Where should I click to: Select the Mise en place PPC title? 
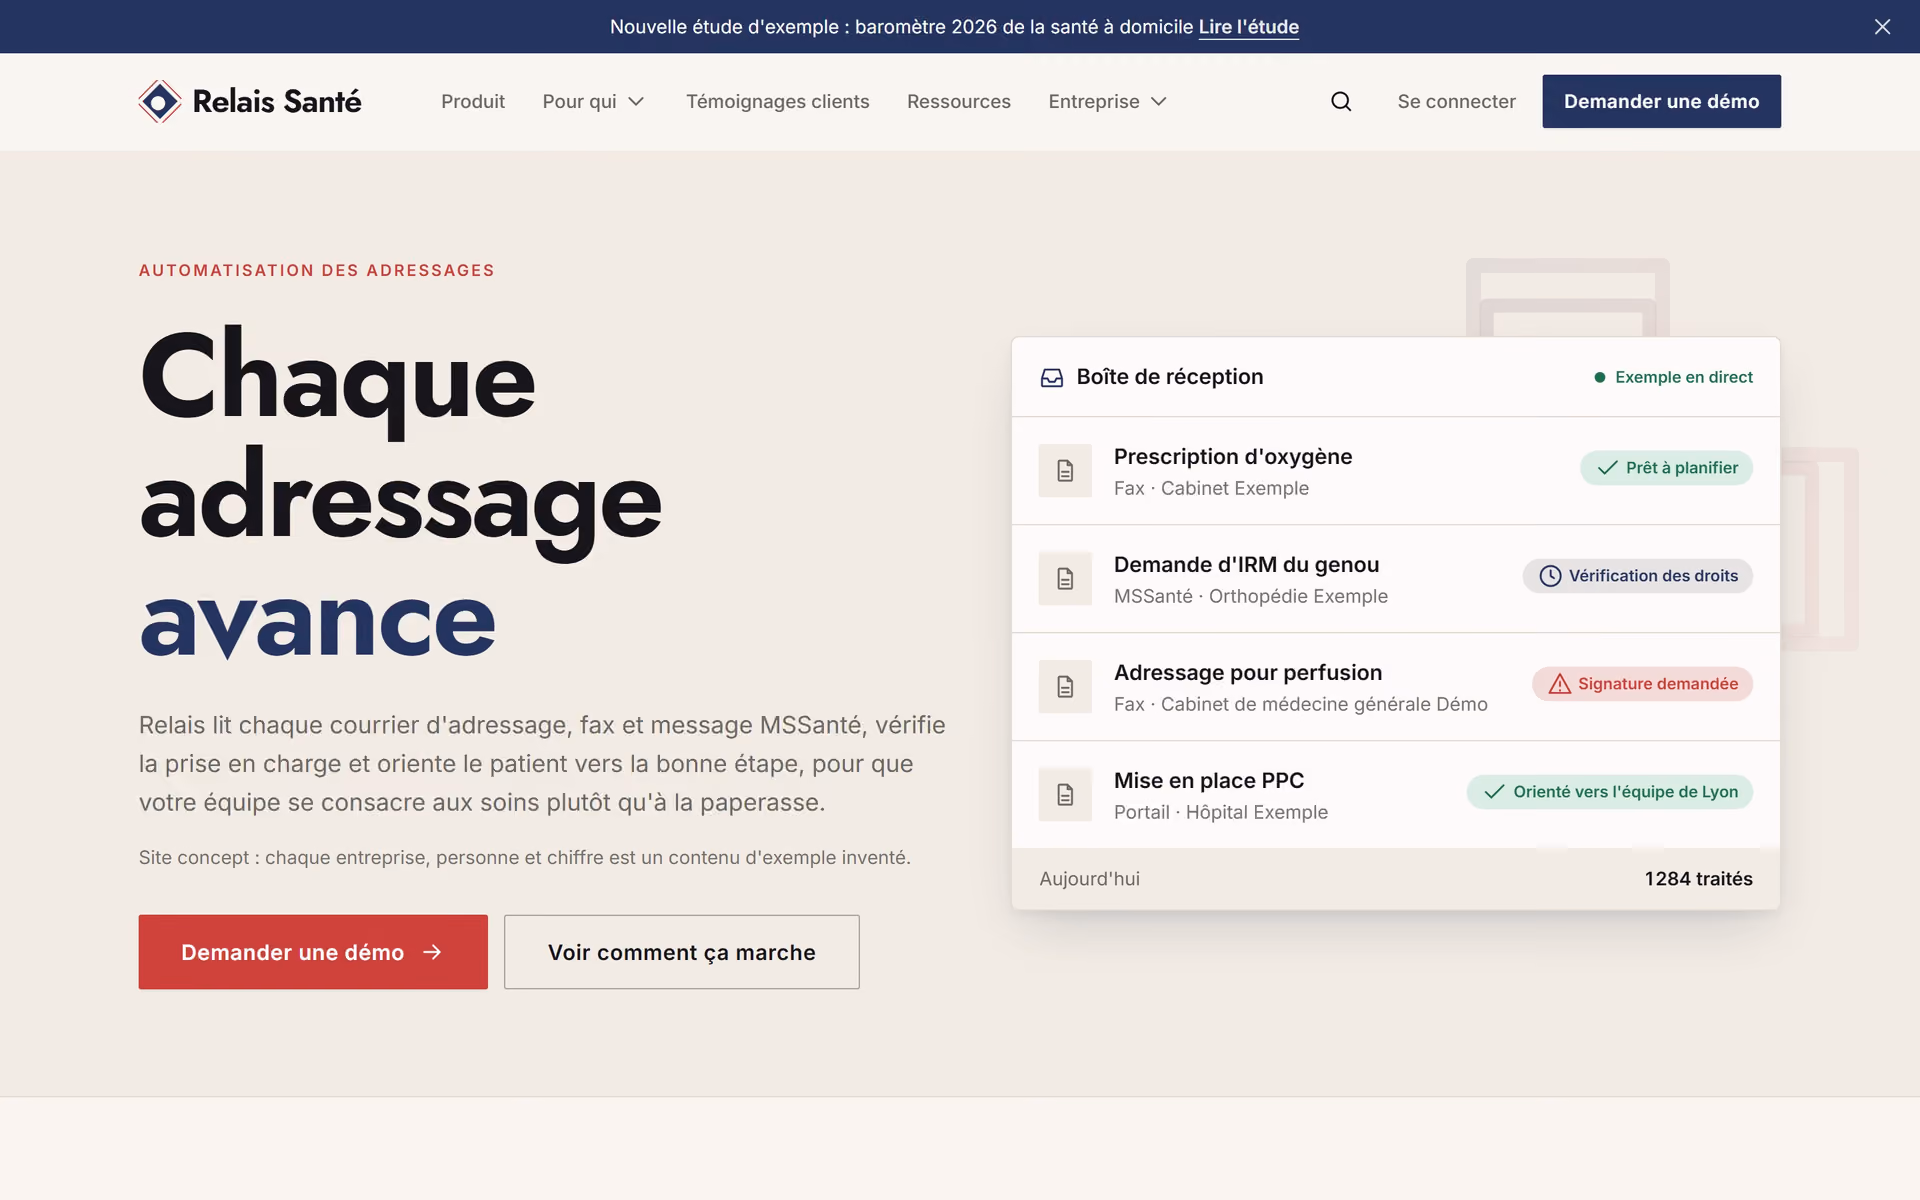[1208, 781]
